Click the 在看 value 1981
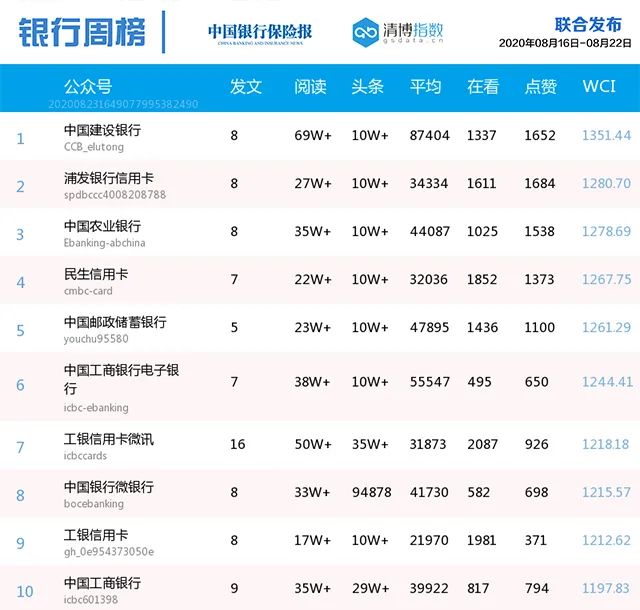The image size is (640, 610). [x=482, y=540]
